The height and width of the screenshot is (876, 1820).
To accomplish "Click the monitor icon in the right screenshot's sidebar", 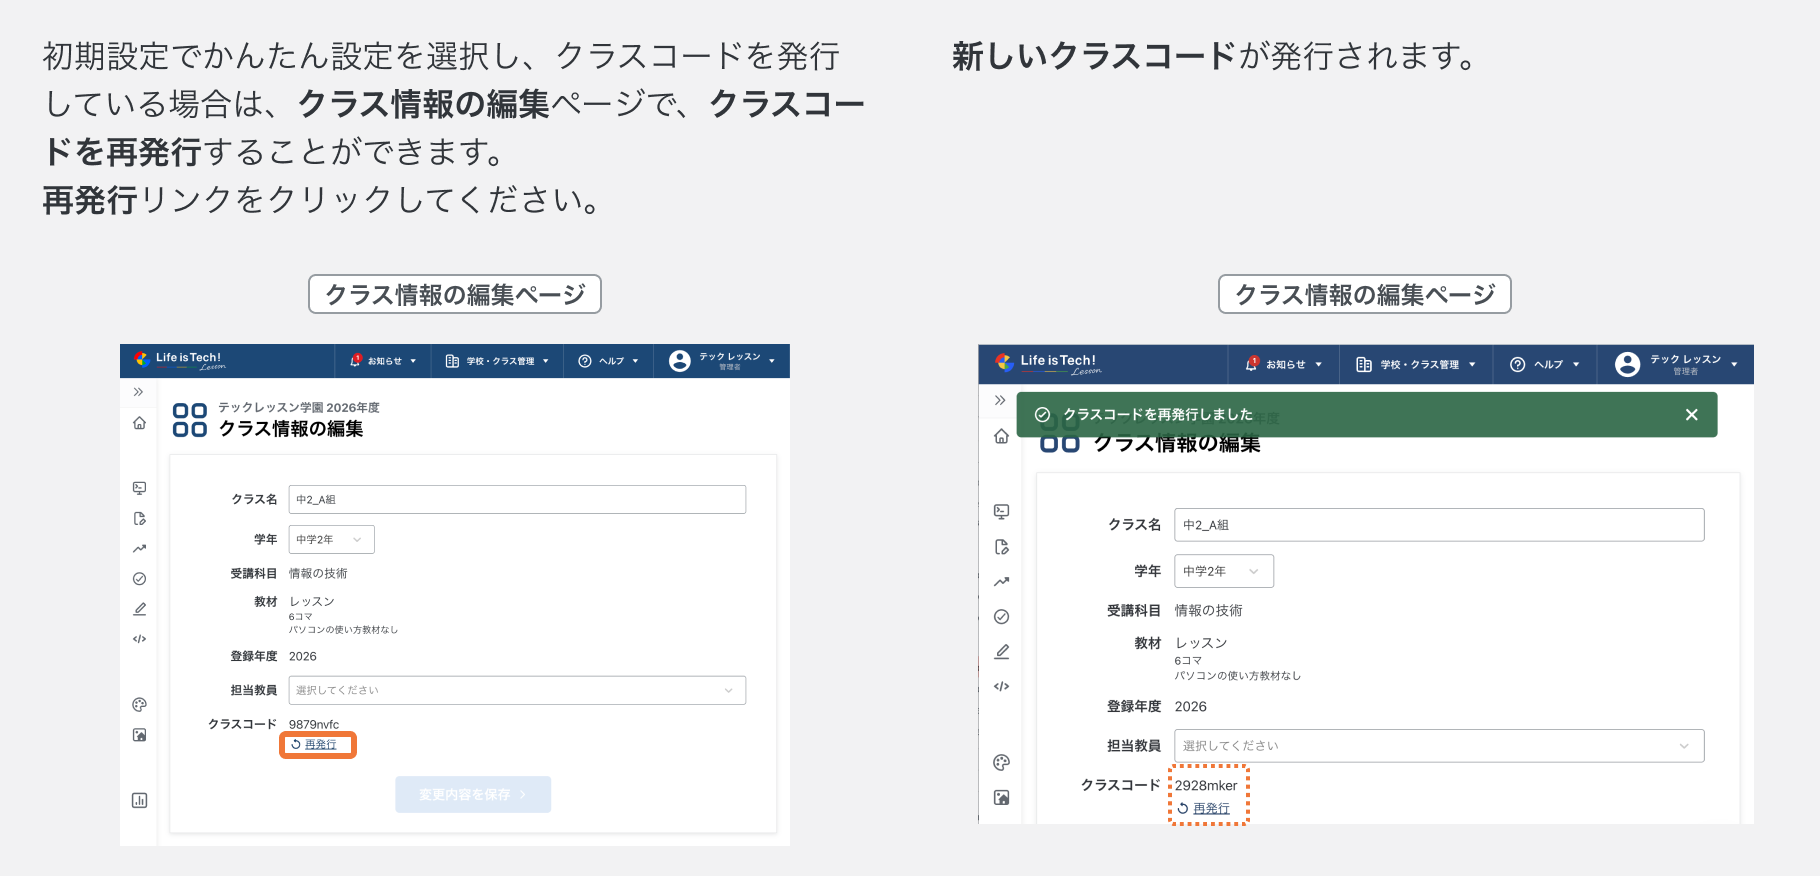I will pos(1001,512).
